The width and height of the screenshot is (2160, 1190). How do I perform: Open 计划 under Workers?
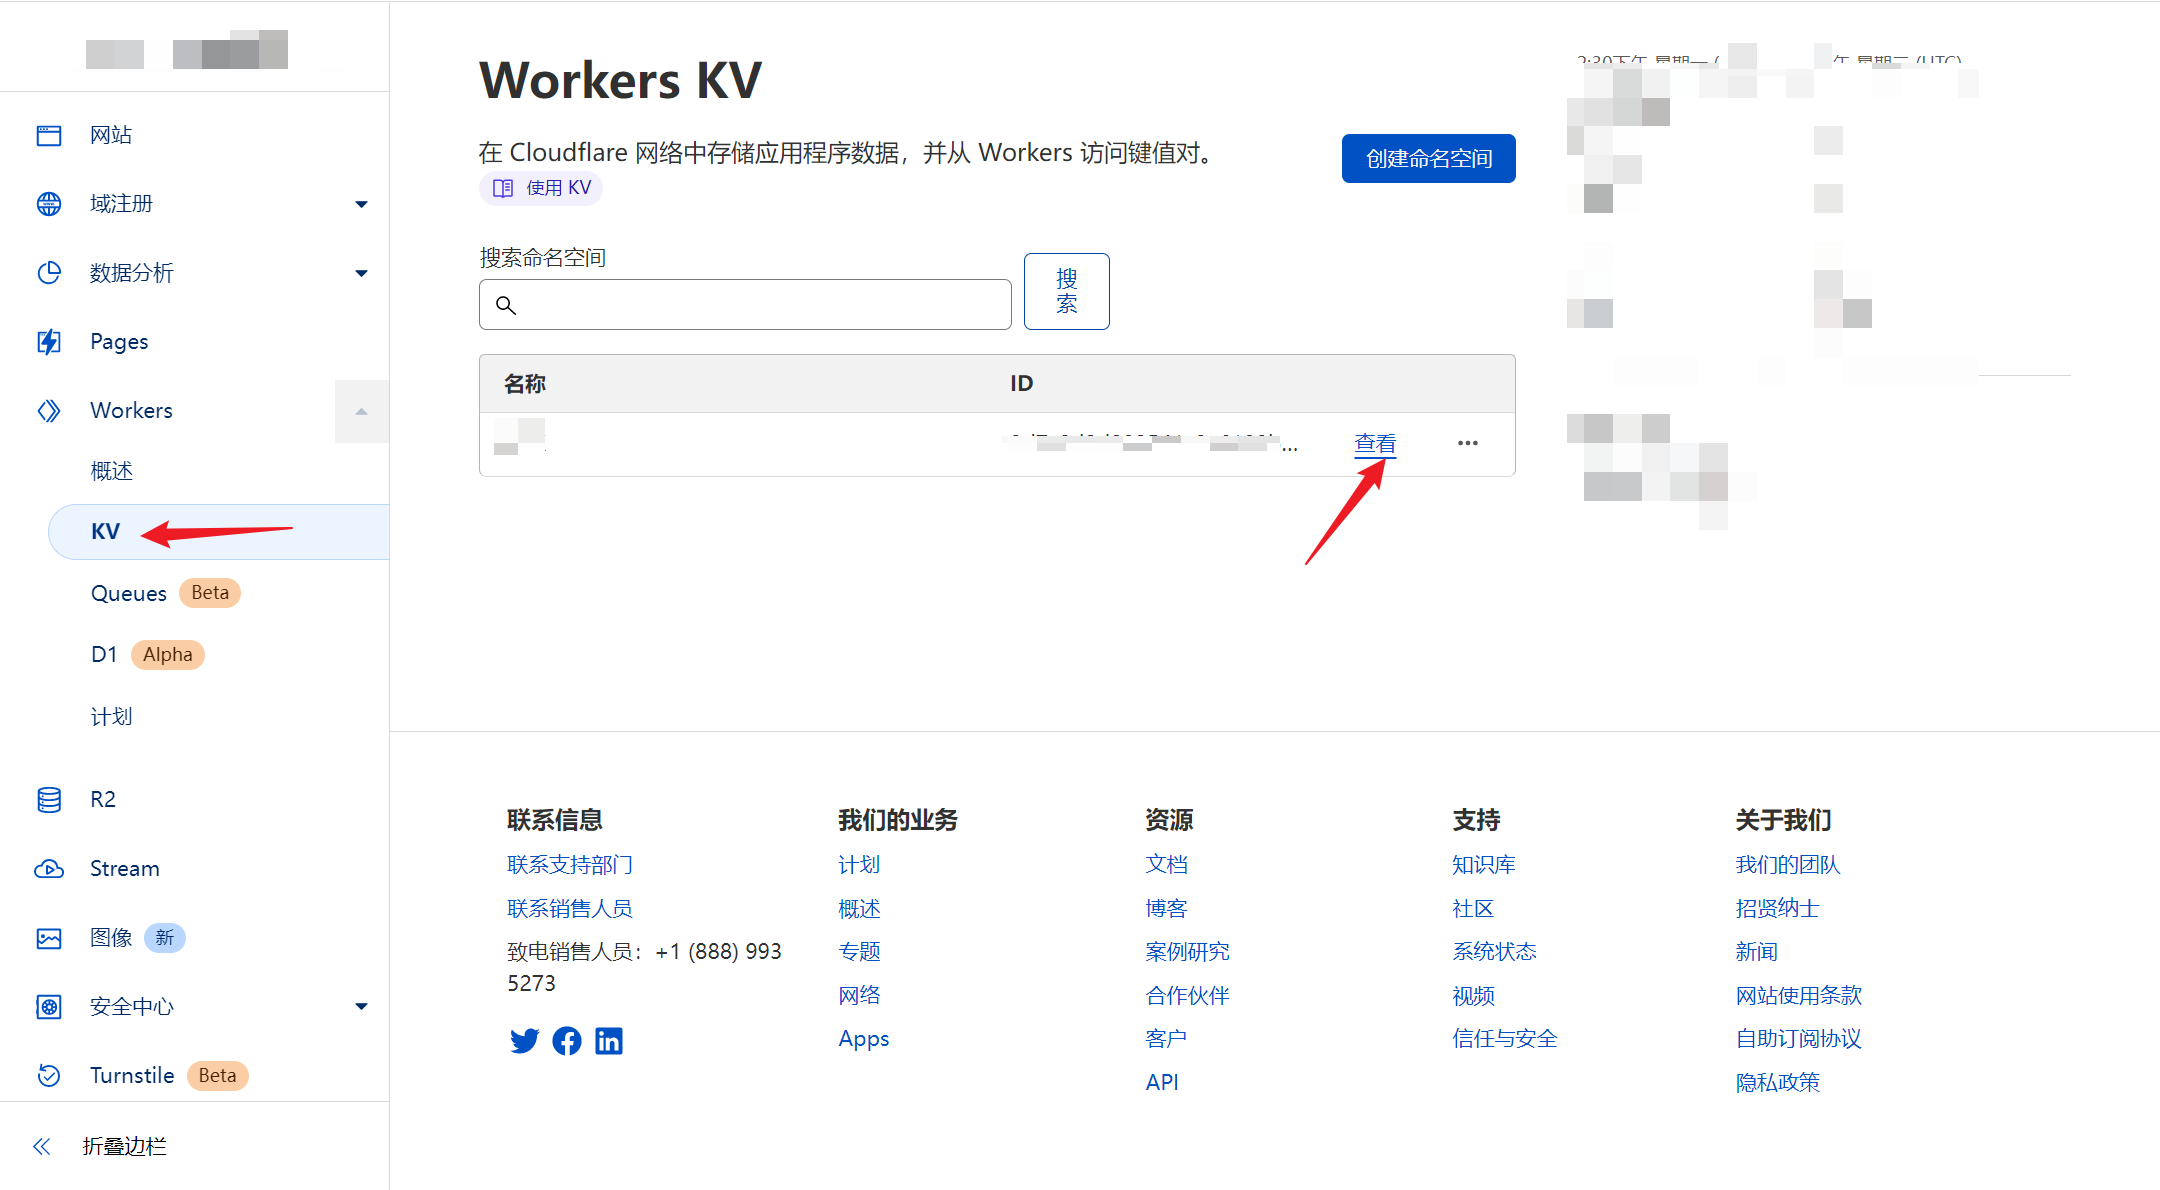point(112,717)
